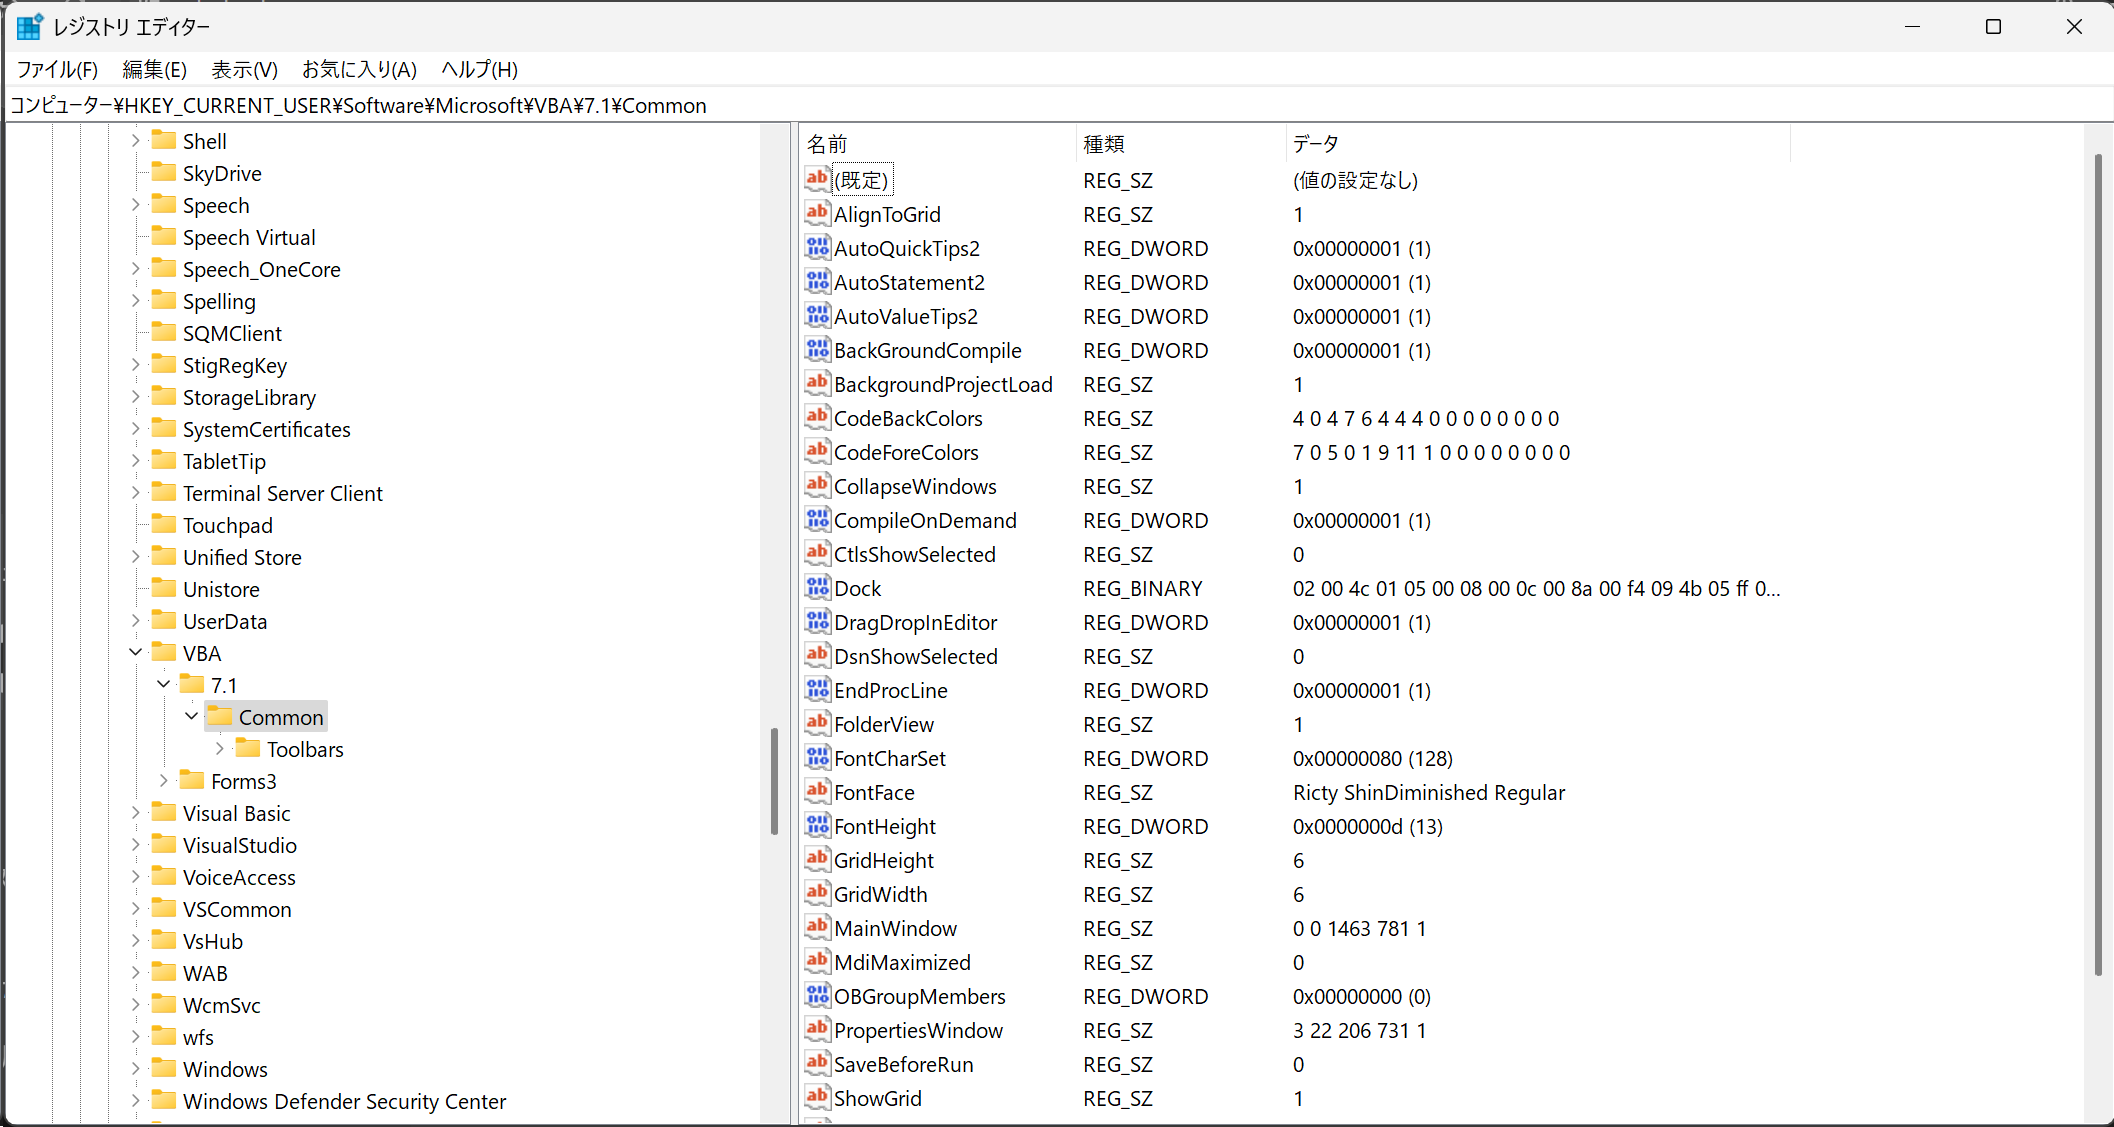Click the string icon next to CodeBackColors
The width and height of the screenshot is (2114, 1127).
point(817,417)
